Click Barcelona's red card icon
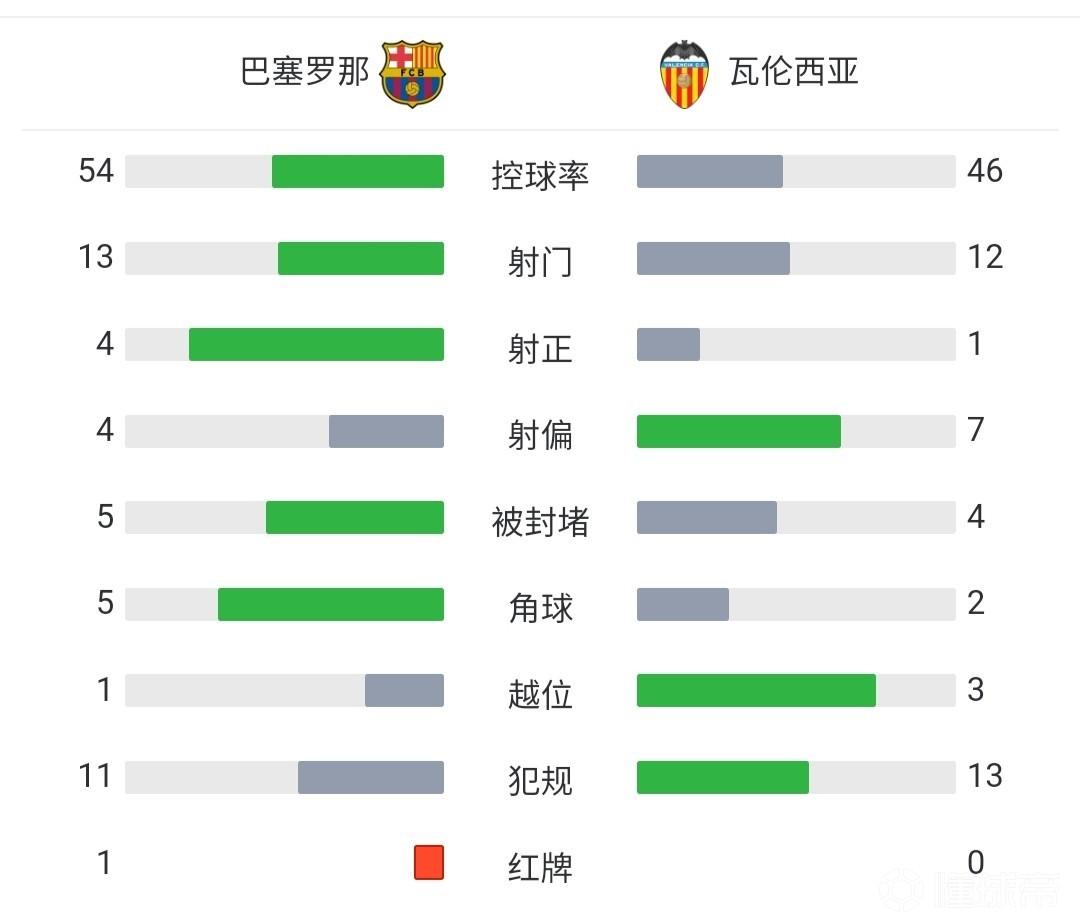This screenshot has width=1080, height=922. click(x=429, y=862)
